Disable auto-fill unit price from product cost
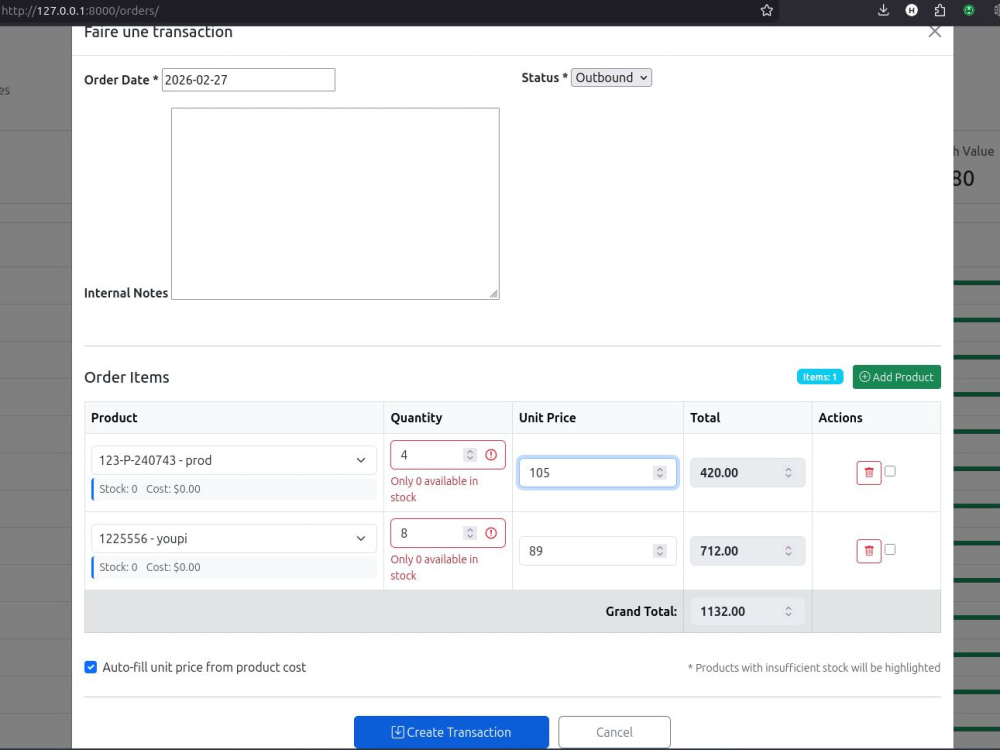This screenshot has width=1000, height=750. click(x=91, y=667)
